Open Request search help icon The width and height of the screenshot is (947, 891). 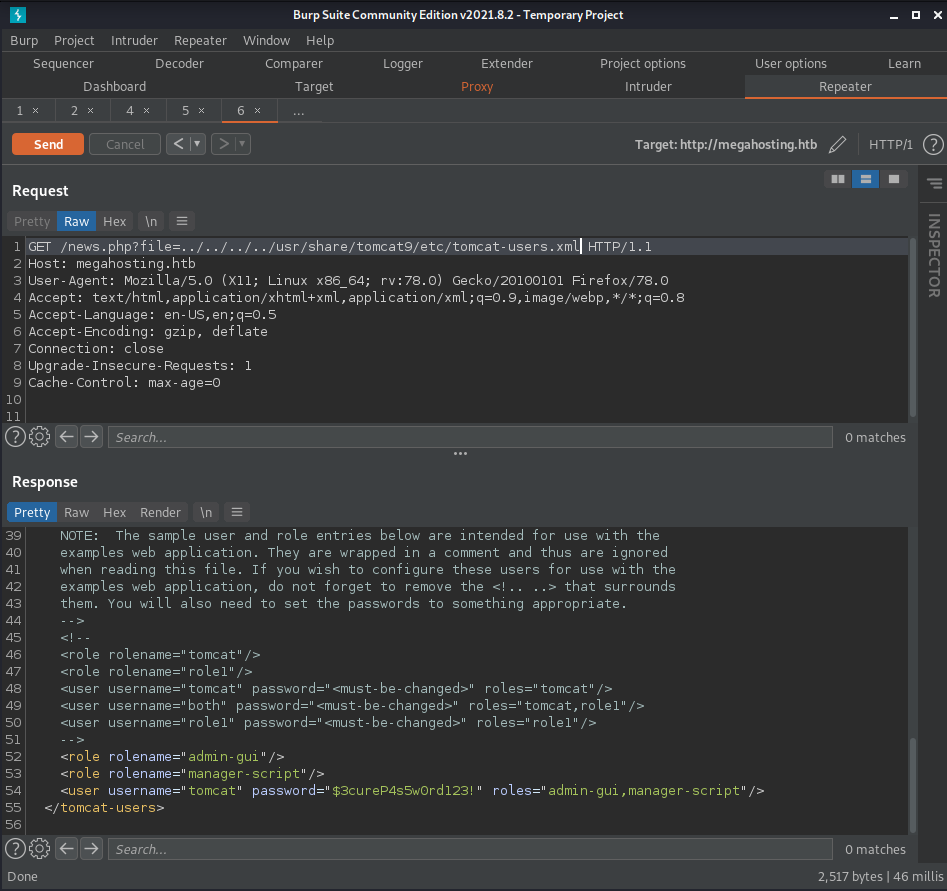pyautogui.click(x=16, y=437)
